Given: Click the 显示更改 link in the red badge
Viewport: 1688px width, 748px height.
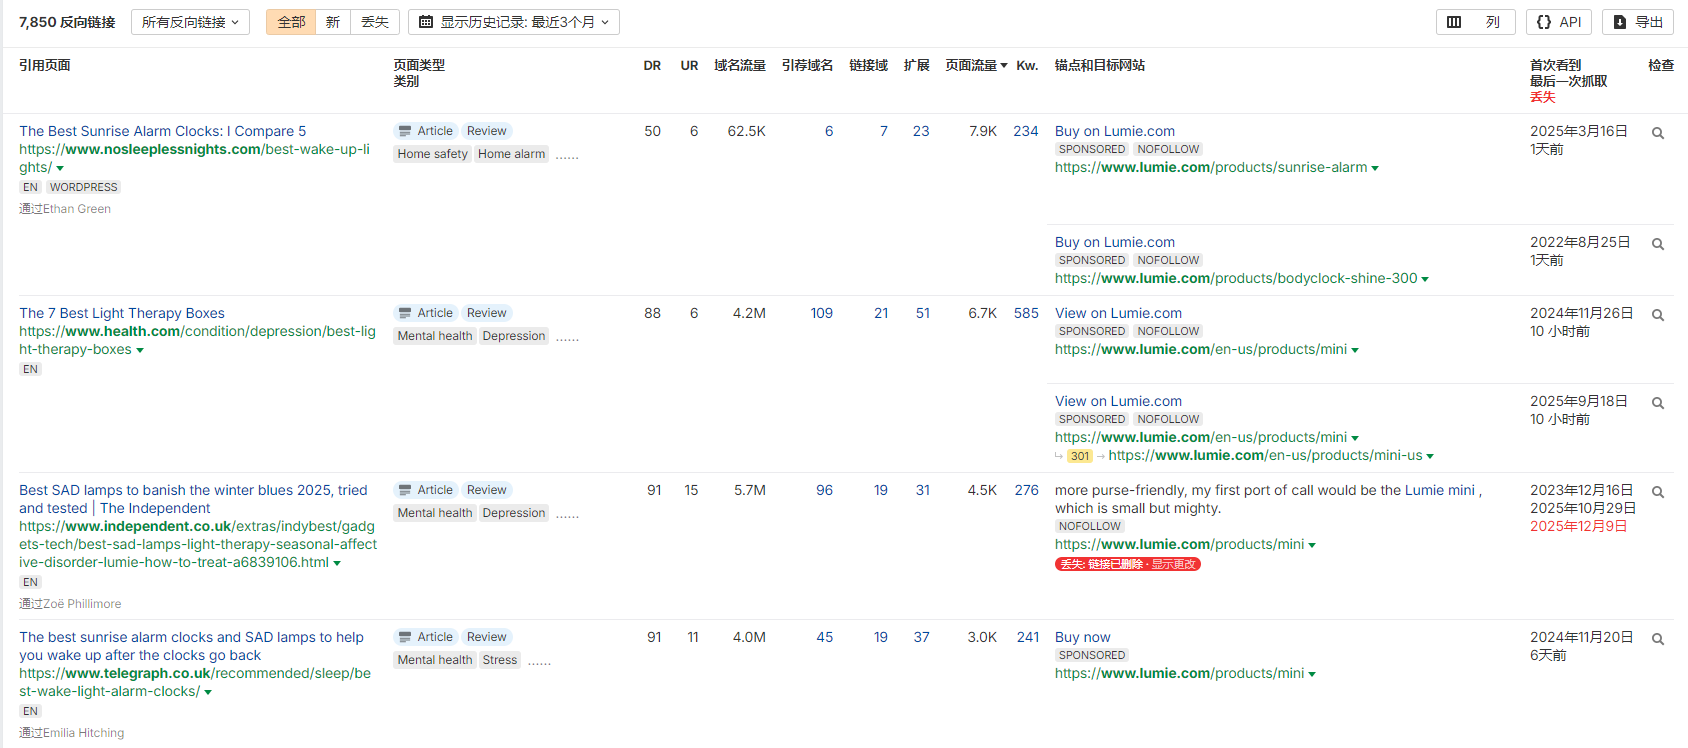Looking at the screenshot, I should (1173, 565).
